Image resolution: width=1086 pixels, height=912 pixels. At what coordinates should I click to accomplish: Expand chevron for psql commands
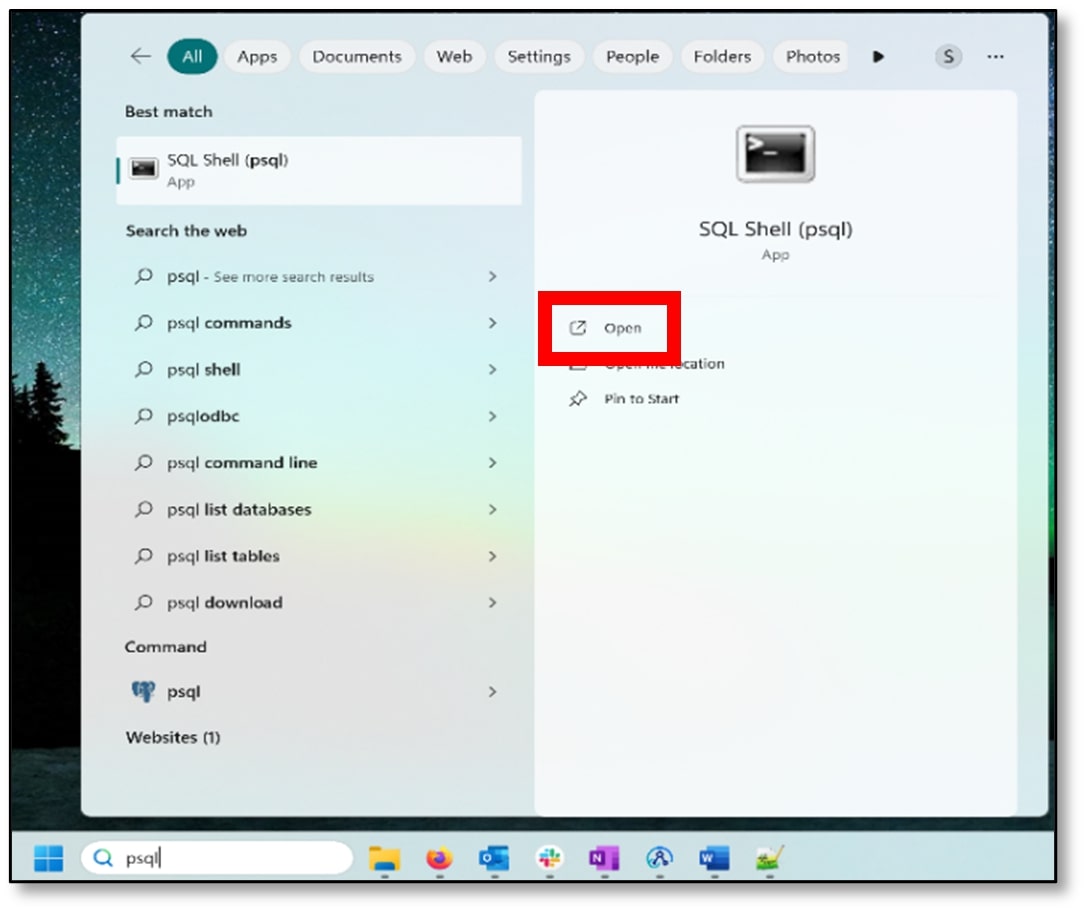[x=492, y=323]
